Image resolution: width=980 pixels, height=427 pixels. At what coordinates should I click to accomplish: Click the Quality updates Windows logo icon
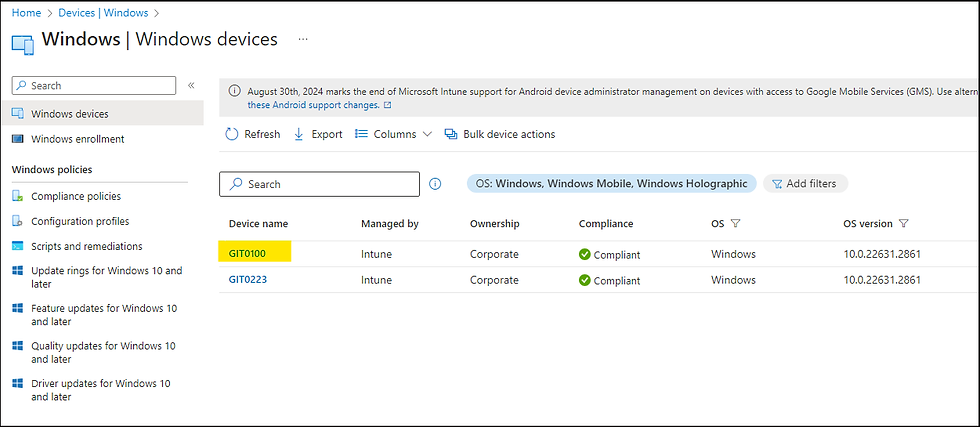(x=18, y=346)
